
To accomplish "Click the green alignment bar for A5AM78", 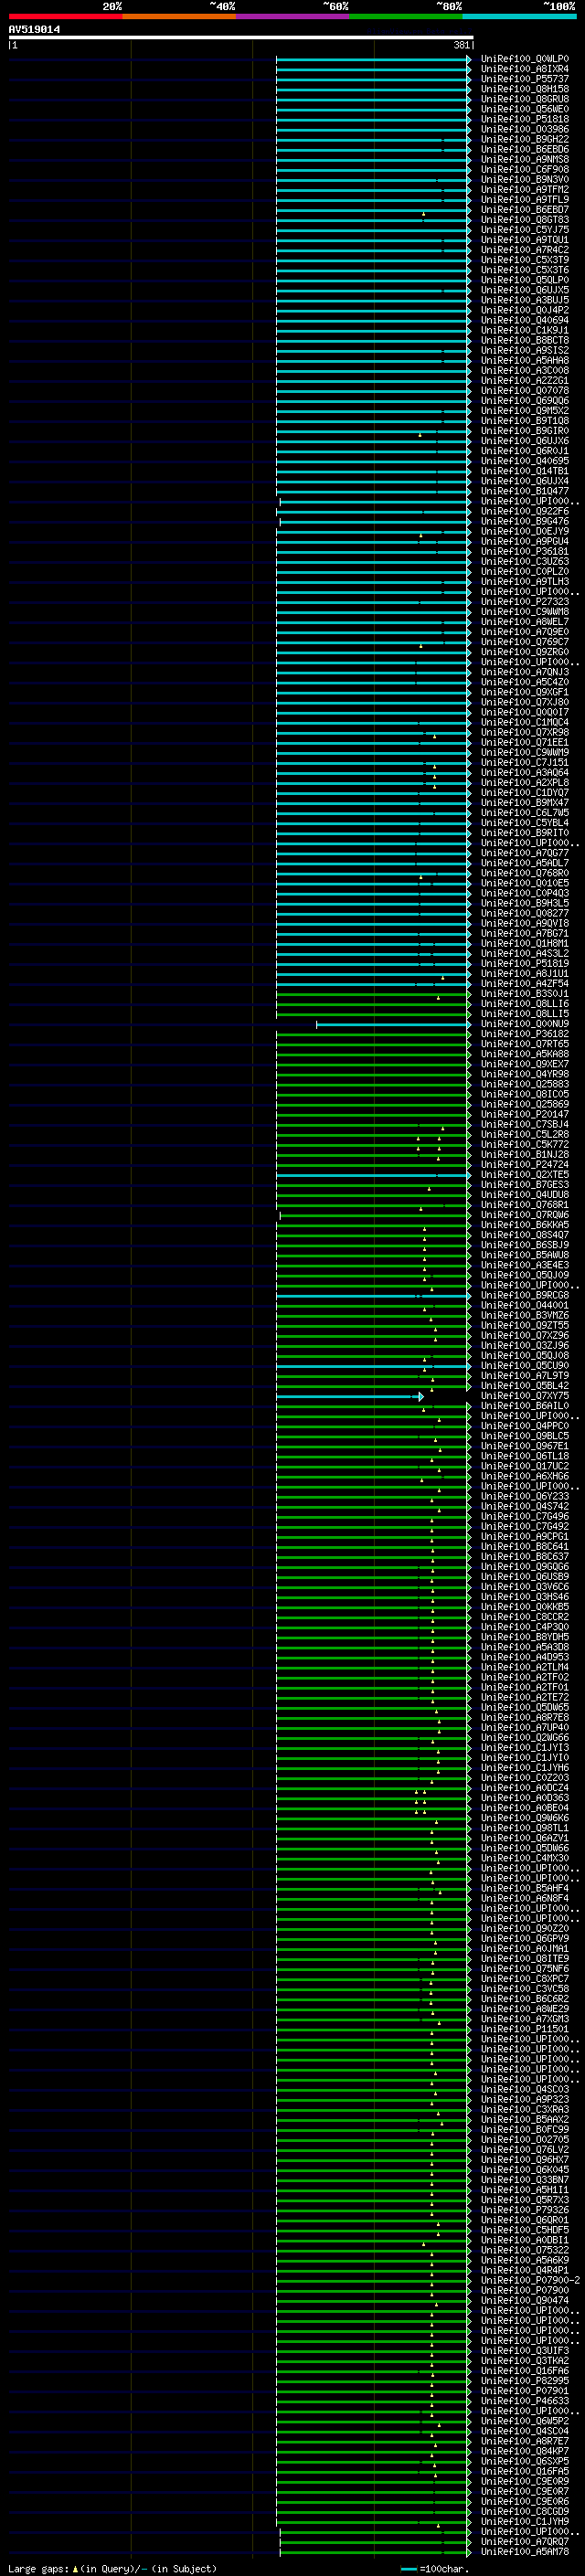I will click(x=375, y=2551).
